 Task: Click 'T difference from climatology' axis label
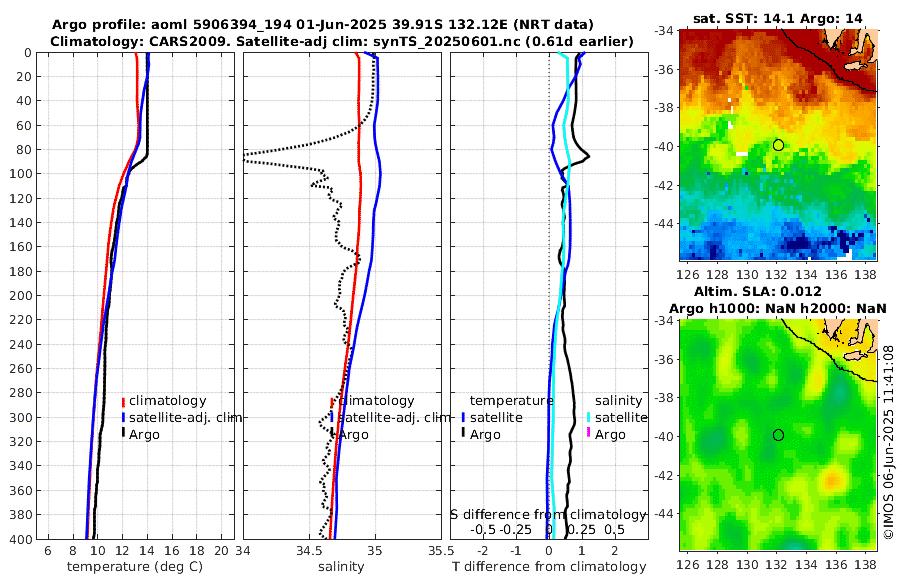click(549, 567)
